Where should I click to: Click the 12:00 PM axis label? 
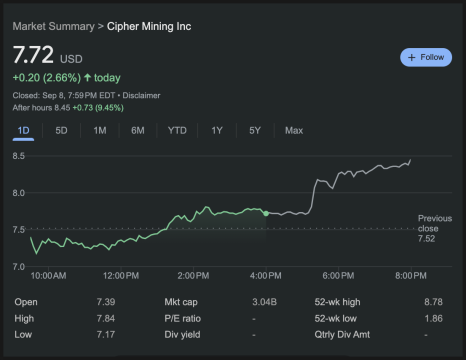(121, 276)
